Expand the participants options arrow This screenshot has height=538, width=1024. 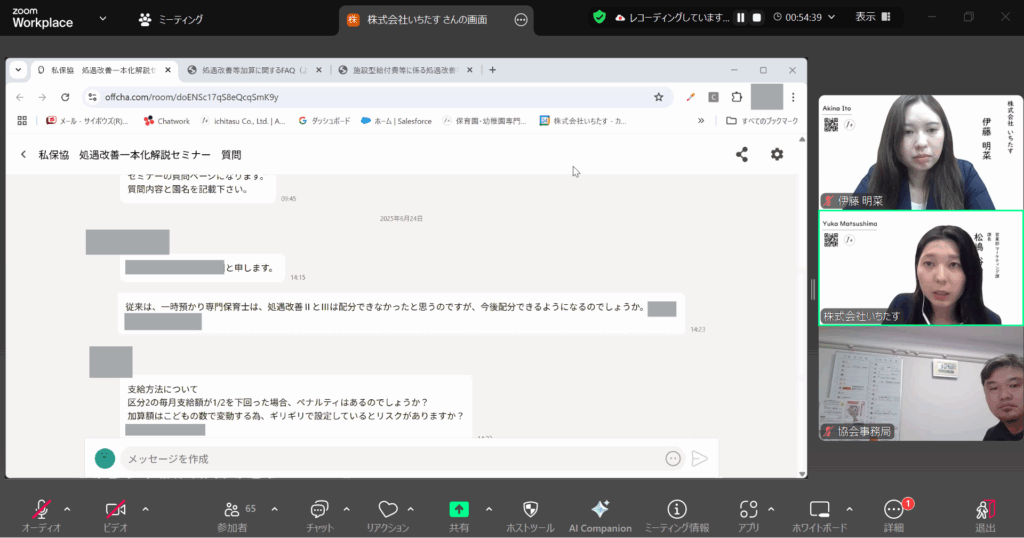pos(274,508)
